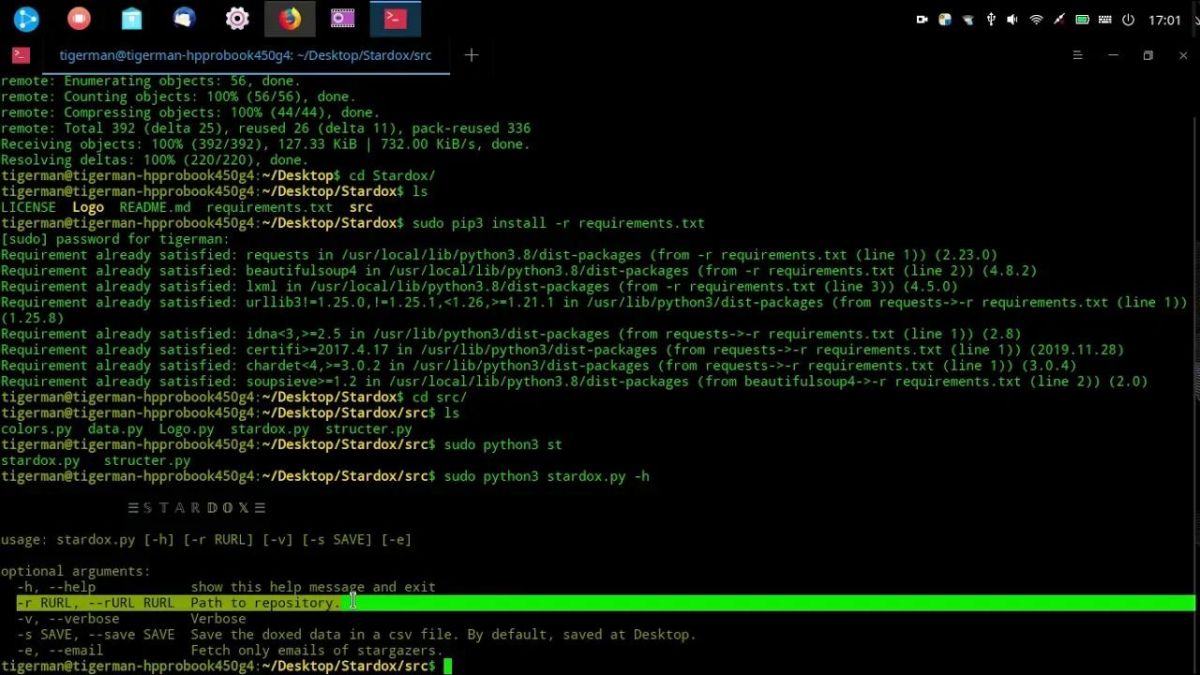Open the power shutdown menu icon

1128,19
